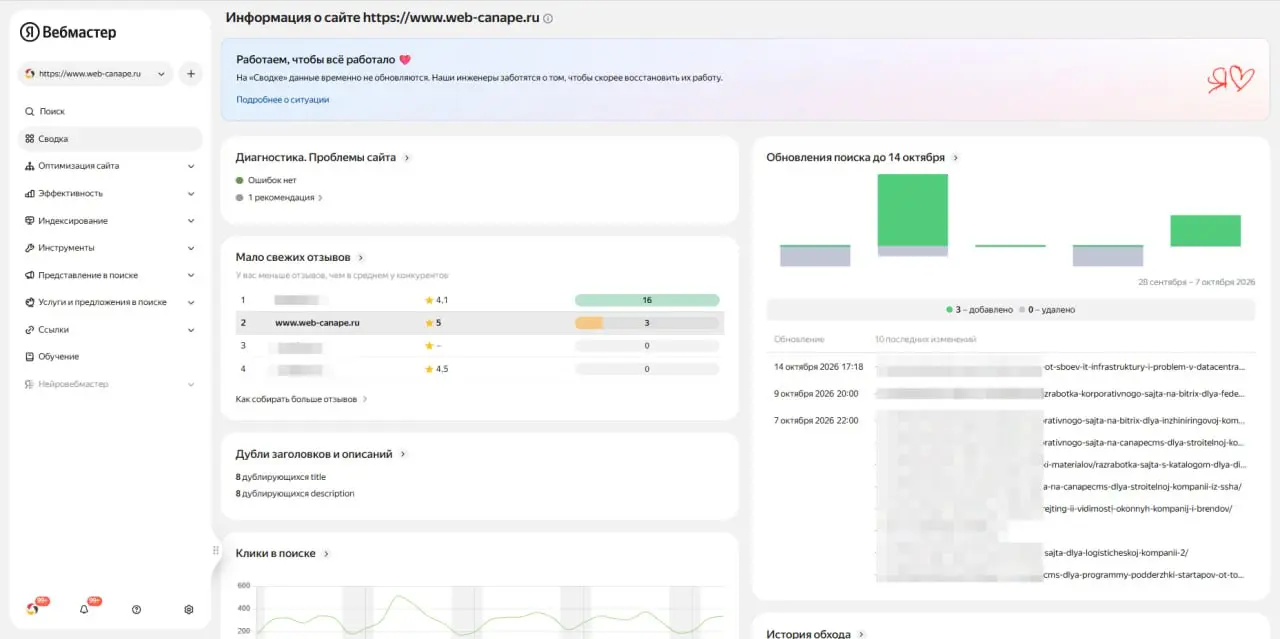Open URL ending rejting-ii-vidimosti-okonnyh-kompanij-i-brendov/

pos(1137,508)
